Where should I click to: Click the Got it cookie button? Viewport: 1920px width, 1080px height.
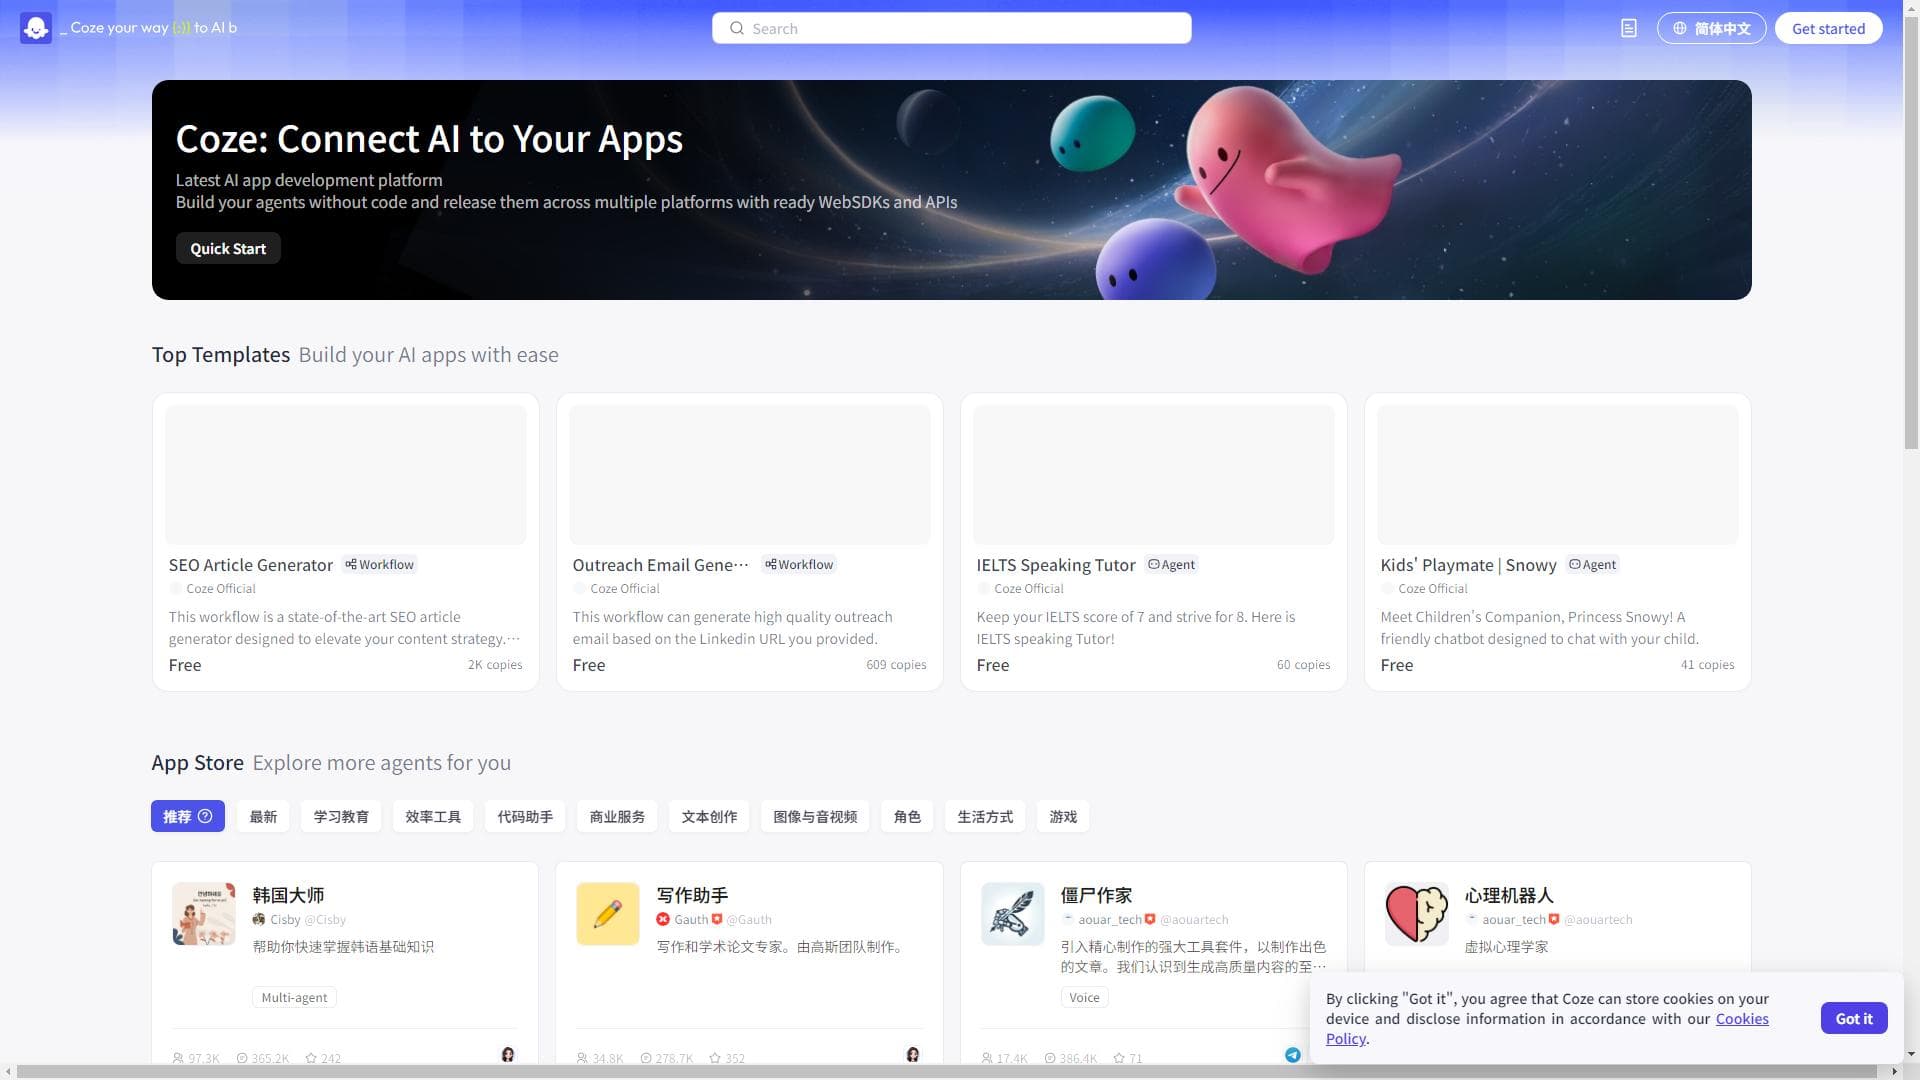(x=1854, y=1018)
